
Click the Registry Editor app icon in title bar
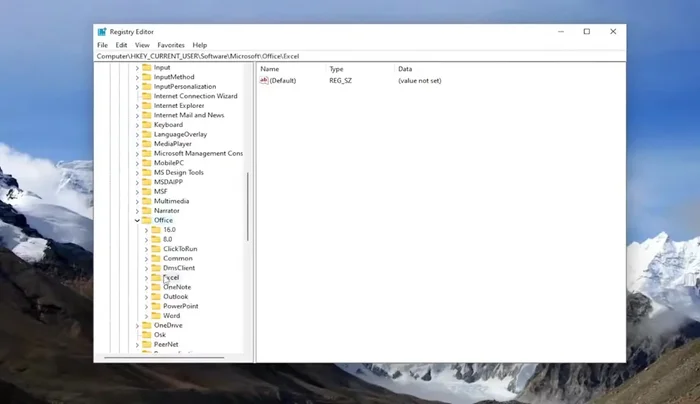pyautogui.click(x=102, y=32)
